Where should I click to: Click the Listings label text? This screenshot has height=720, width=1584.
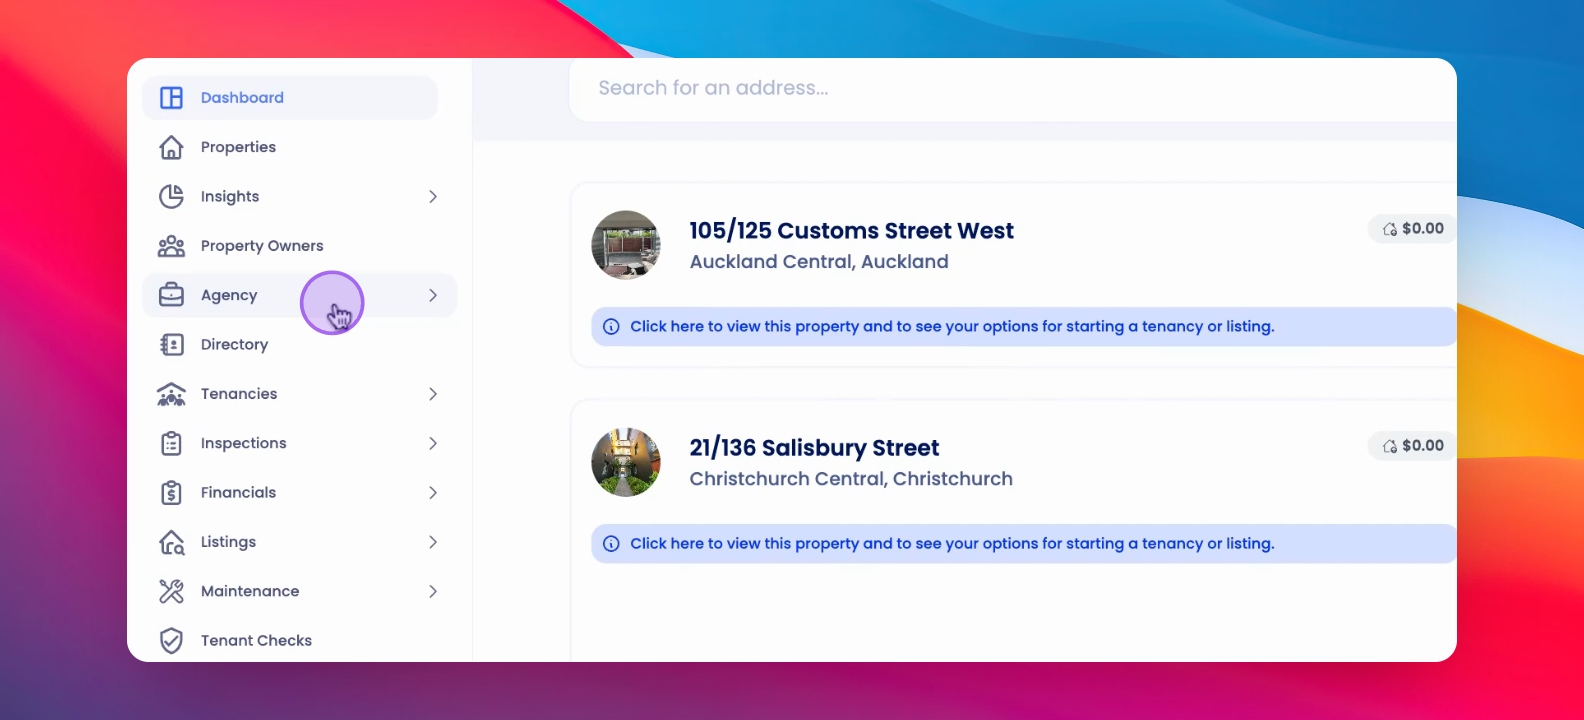[x=228, y=542]
